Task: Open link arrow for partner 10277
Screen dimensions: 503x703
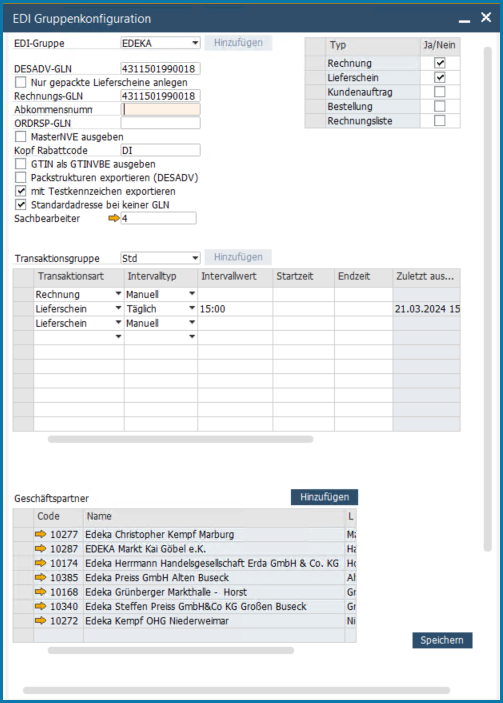Action: [40, 534]
